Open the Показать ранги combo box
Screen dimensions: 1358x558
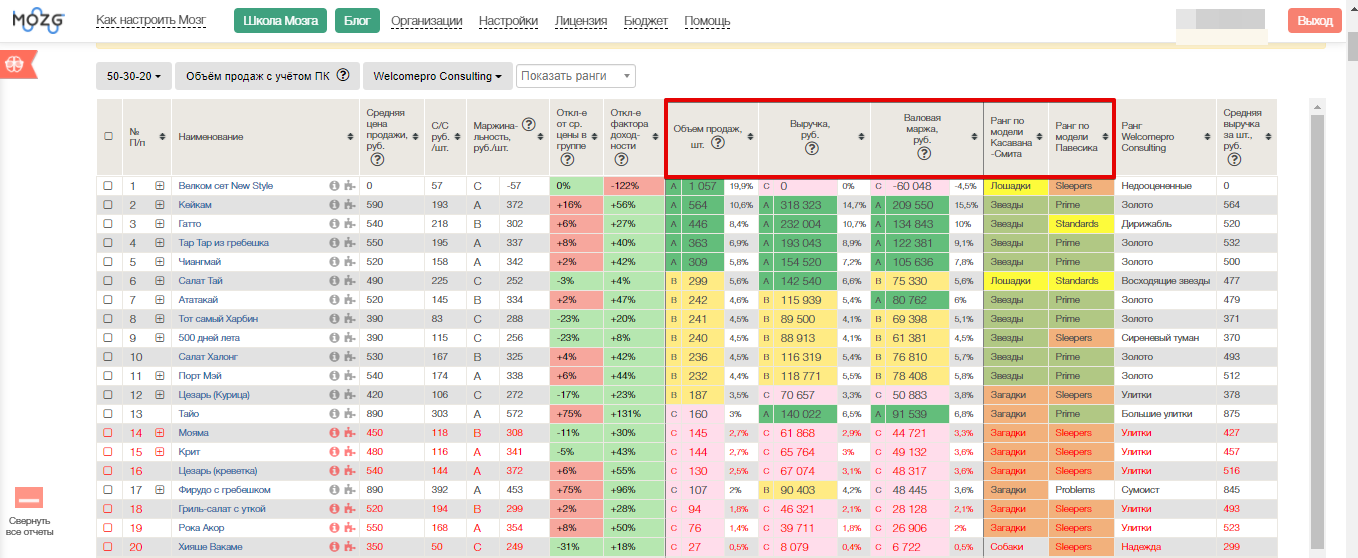(575, 76)
